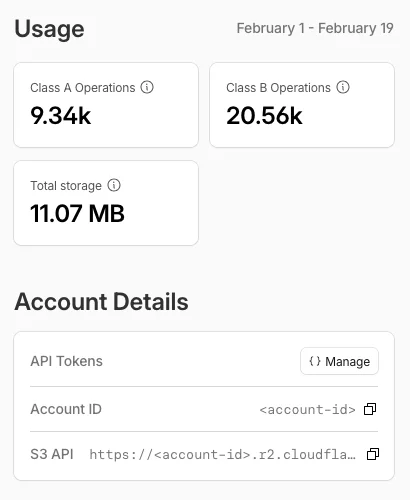
Task: Select the 9.34k Class A value
Action: 61,116
